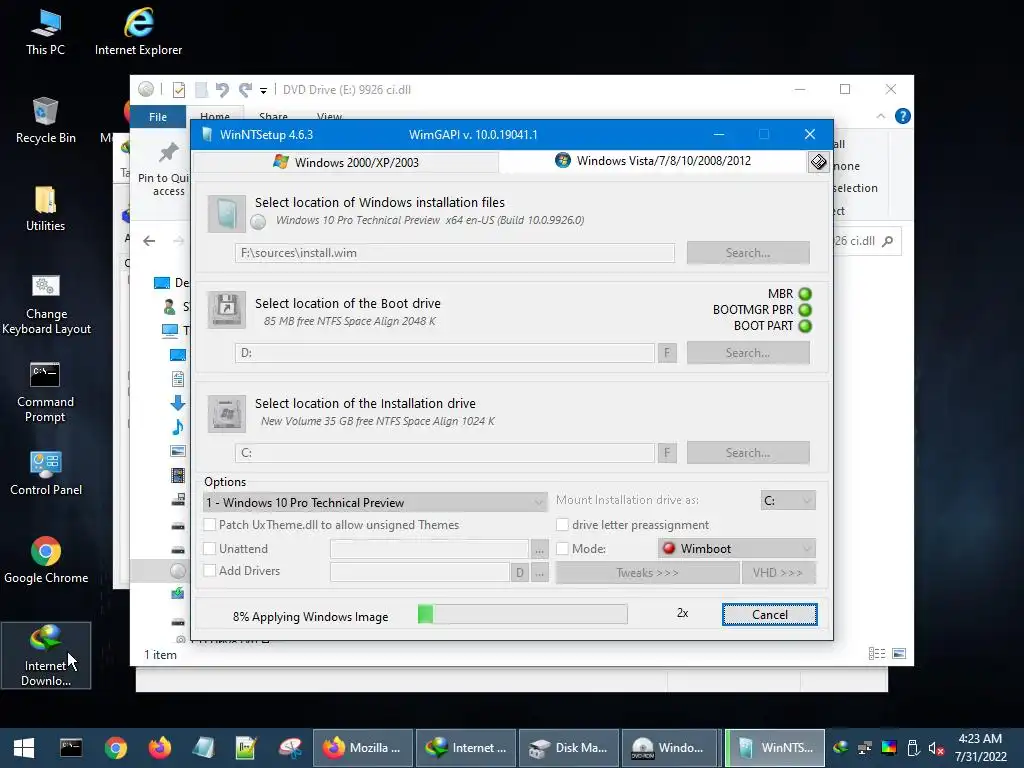Cancel the Windows image application
1024x768 pixels.
(769, 615)
